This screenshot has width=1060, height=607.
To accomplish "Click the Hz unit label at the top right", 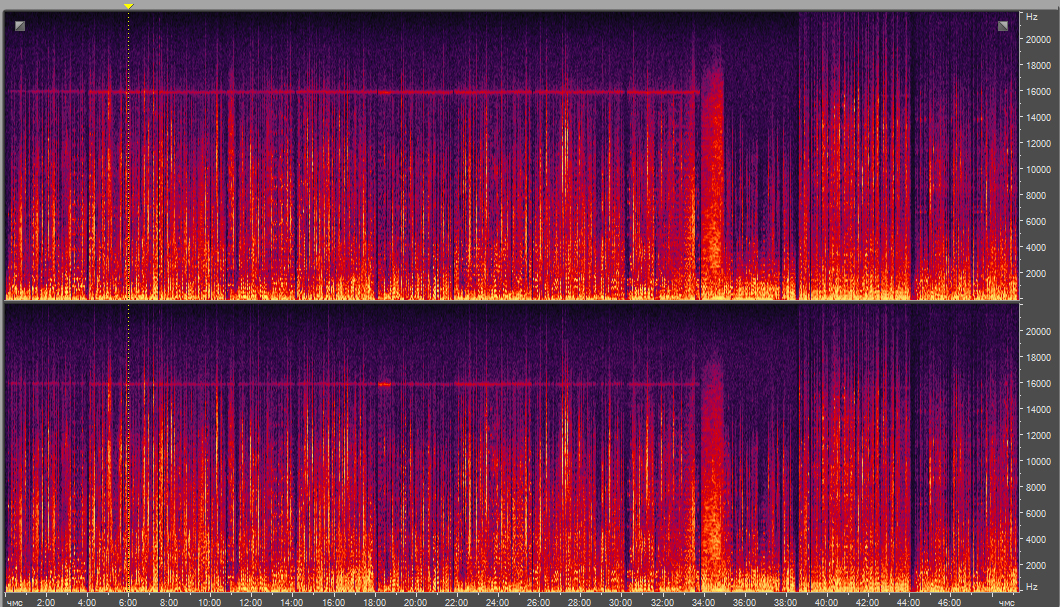I will pyautogui.click(x=1030, y=17).
